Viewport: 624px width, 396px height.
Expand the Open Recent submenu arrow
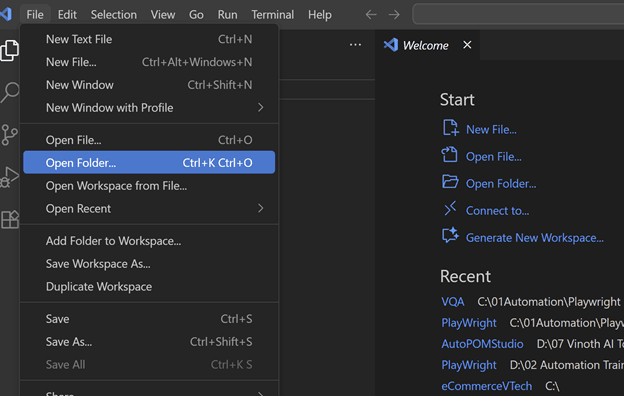[x=260, y=208]
